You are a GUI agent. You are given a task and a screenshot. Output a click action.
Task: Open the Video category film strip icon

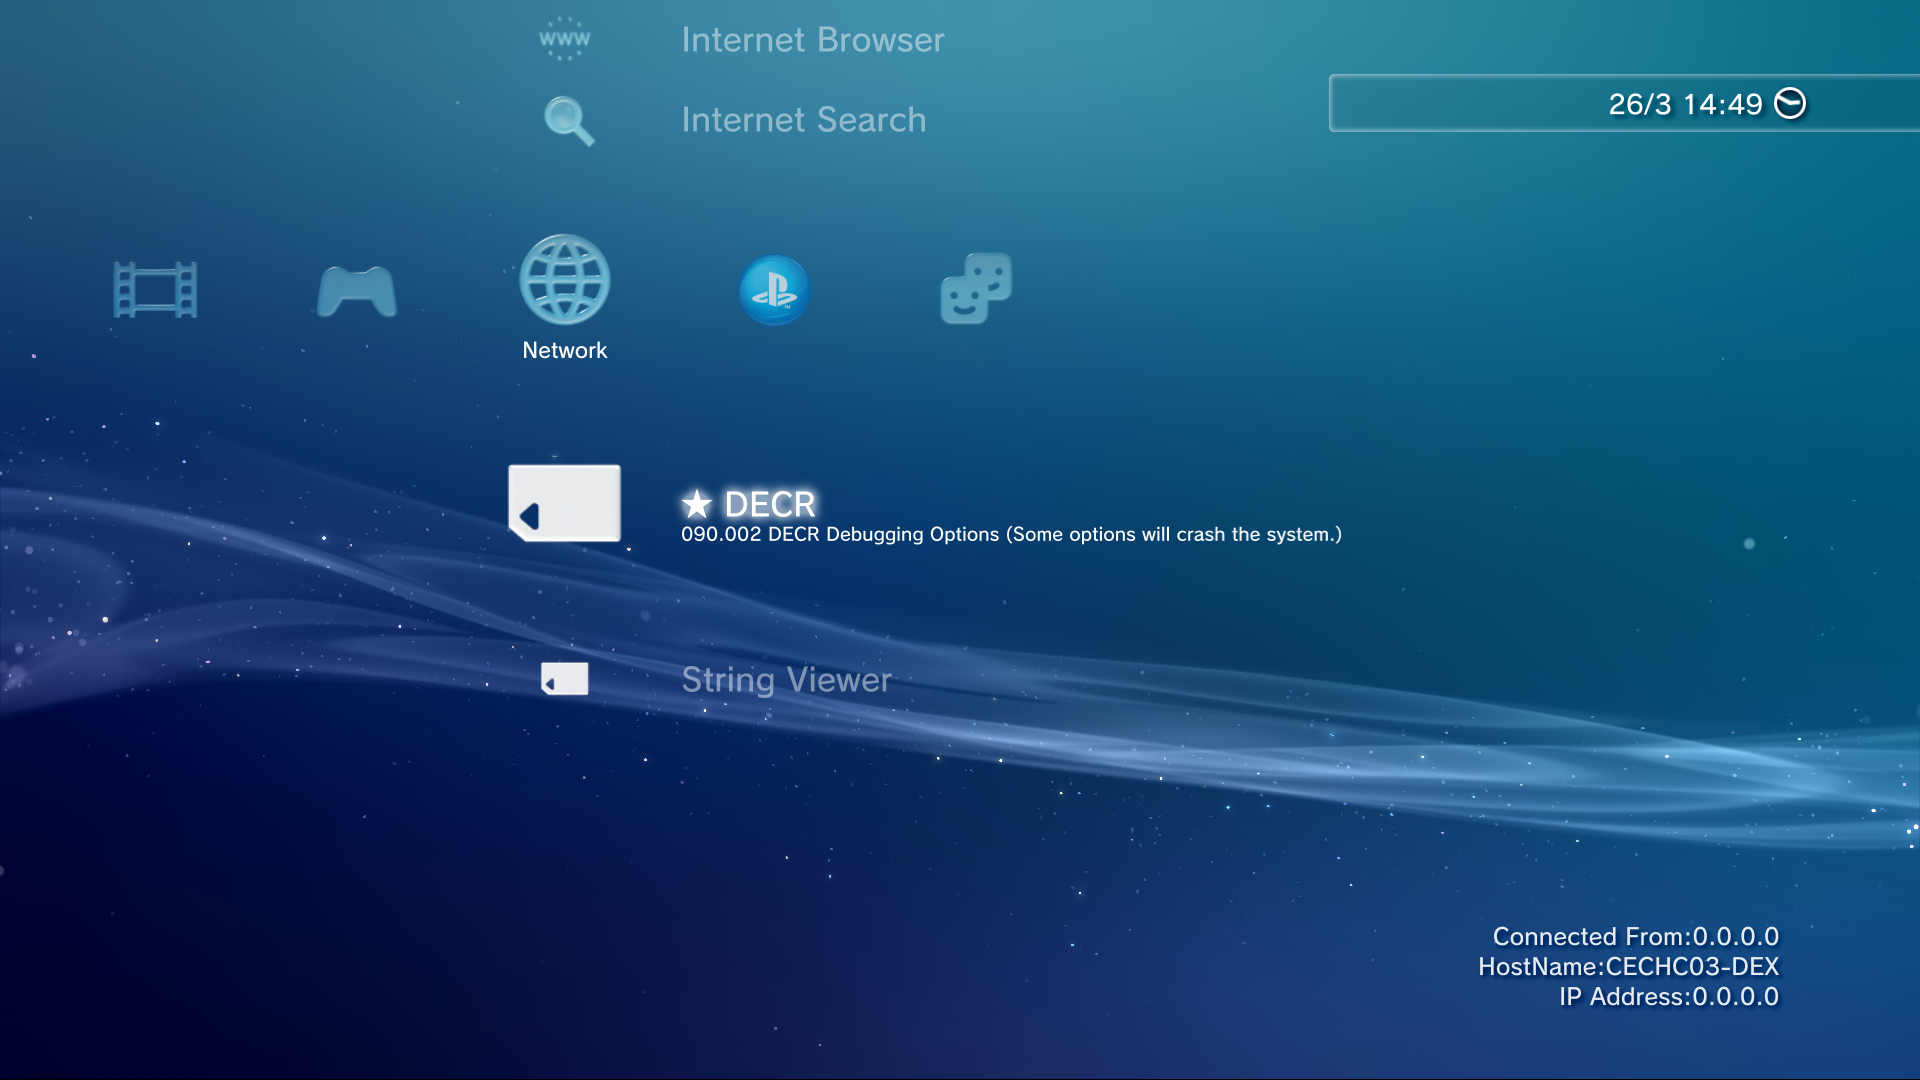tap(155, 290)
